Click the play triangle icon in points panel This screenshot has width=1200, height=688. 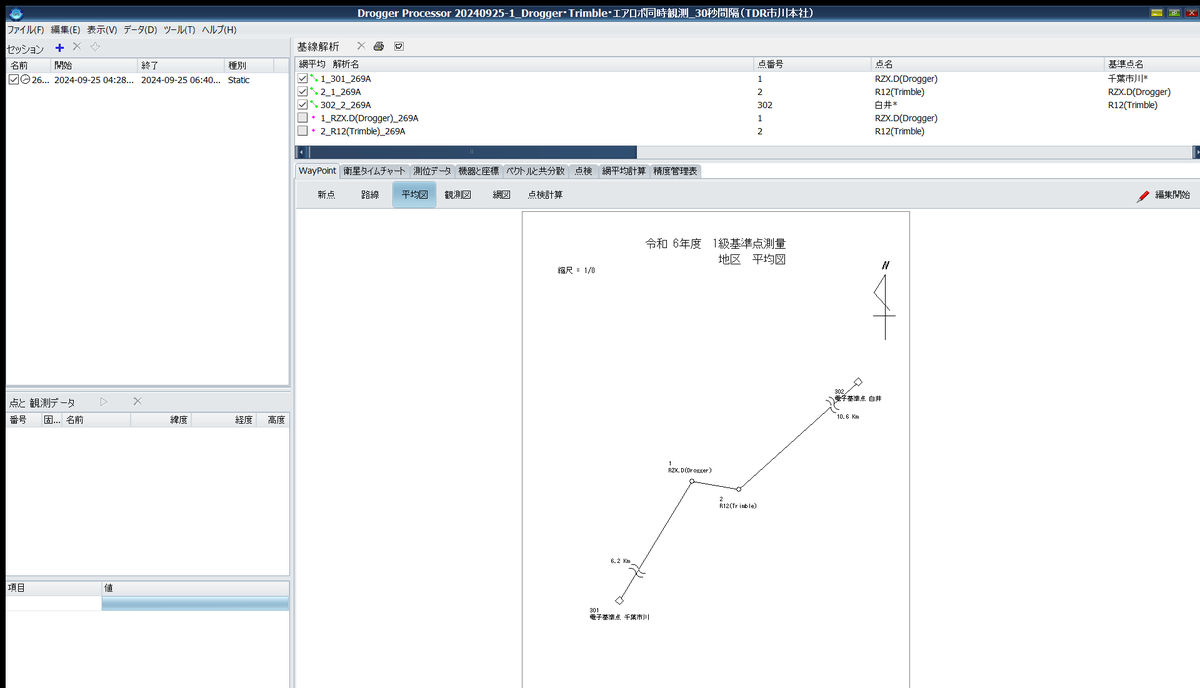(x=103, y=402)
